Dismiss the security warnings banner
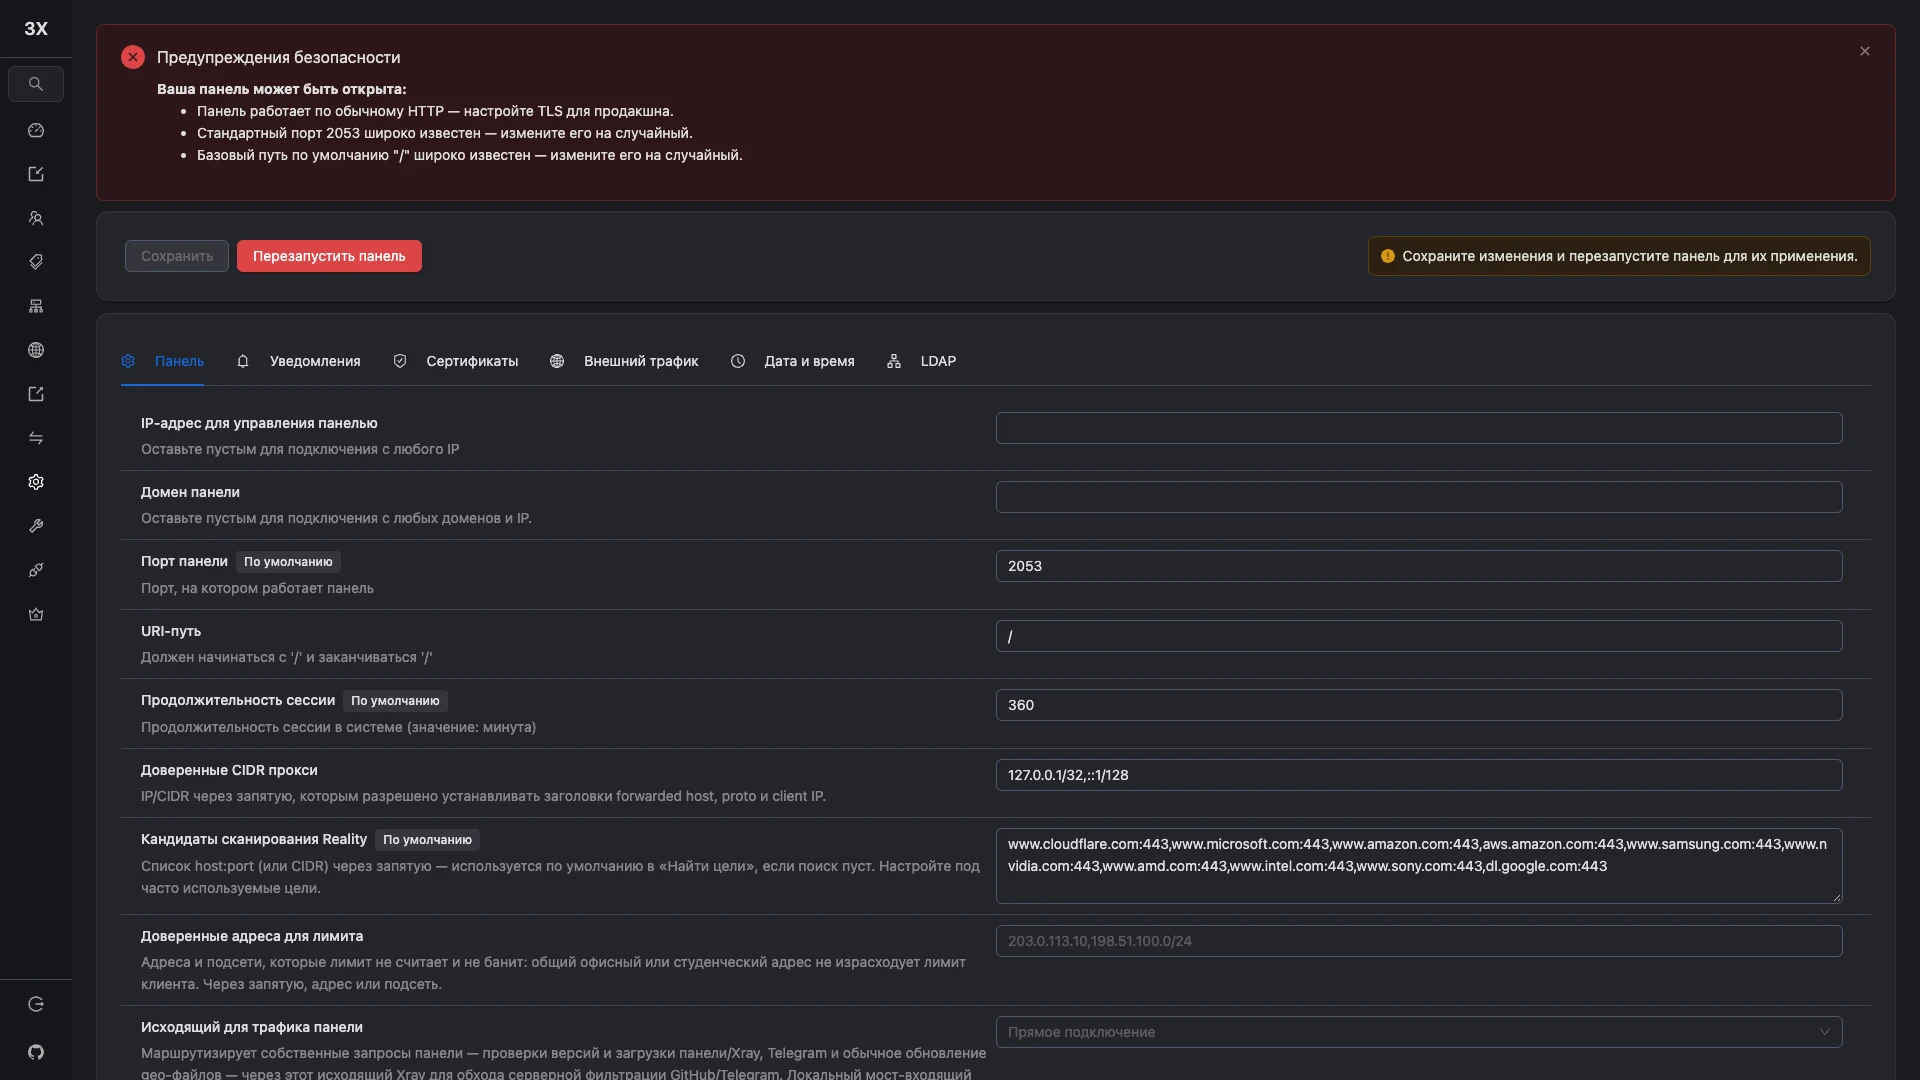The height and width of the screenshot is (1080, 1920). click(x=1865, y=51)
